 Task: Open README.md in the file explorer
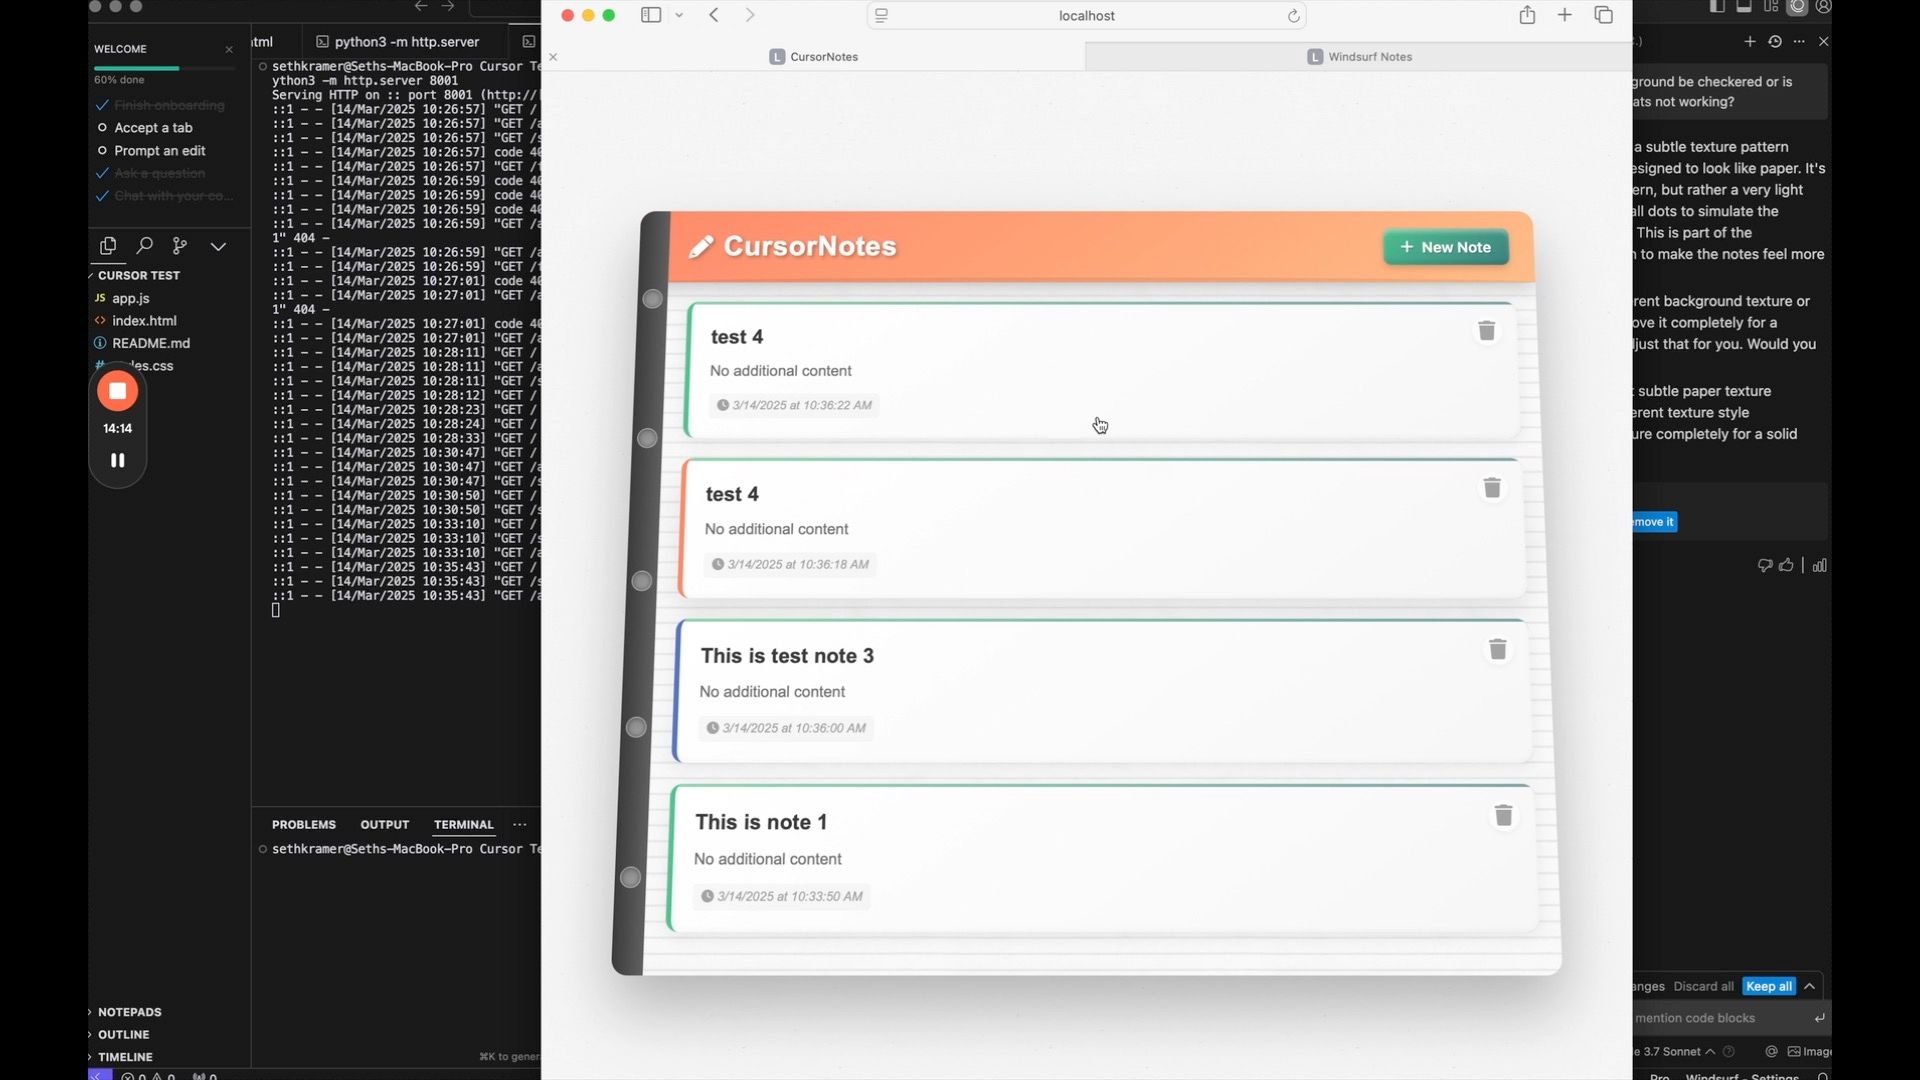coord(151,343)
